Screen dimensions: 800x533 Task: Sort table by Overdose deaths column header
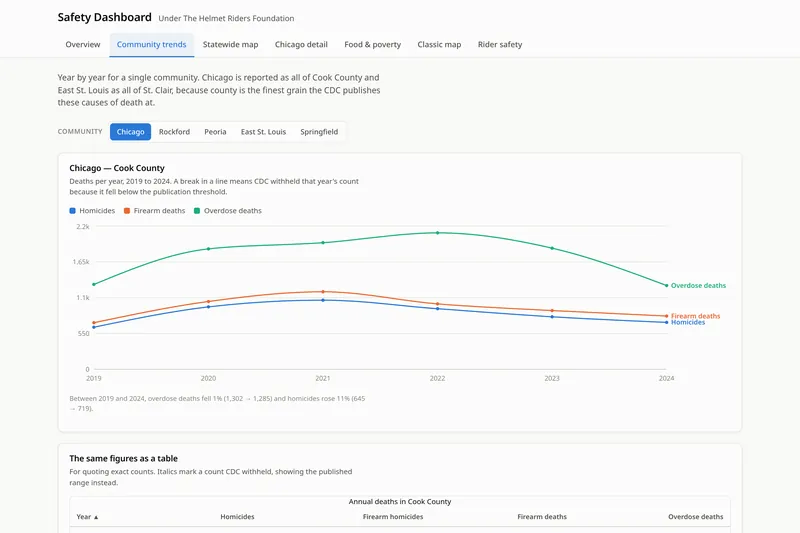pyautogui.click(x=695, y=517)
